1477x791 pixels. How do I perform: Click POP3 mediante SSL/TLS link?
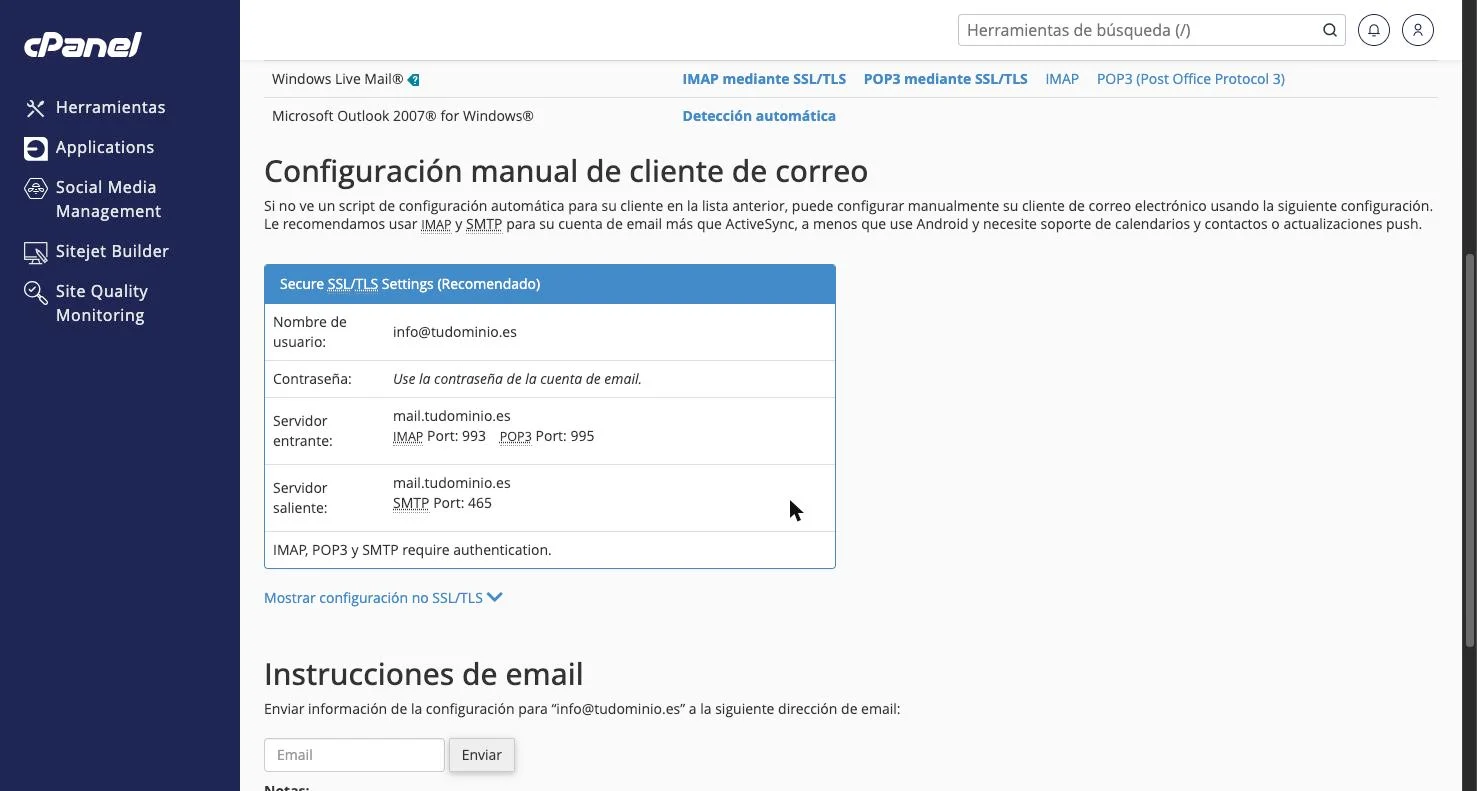945,79
